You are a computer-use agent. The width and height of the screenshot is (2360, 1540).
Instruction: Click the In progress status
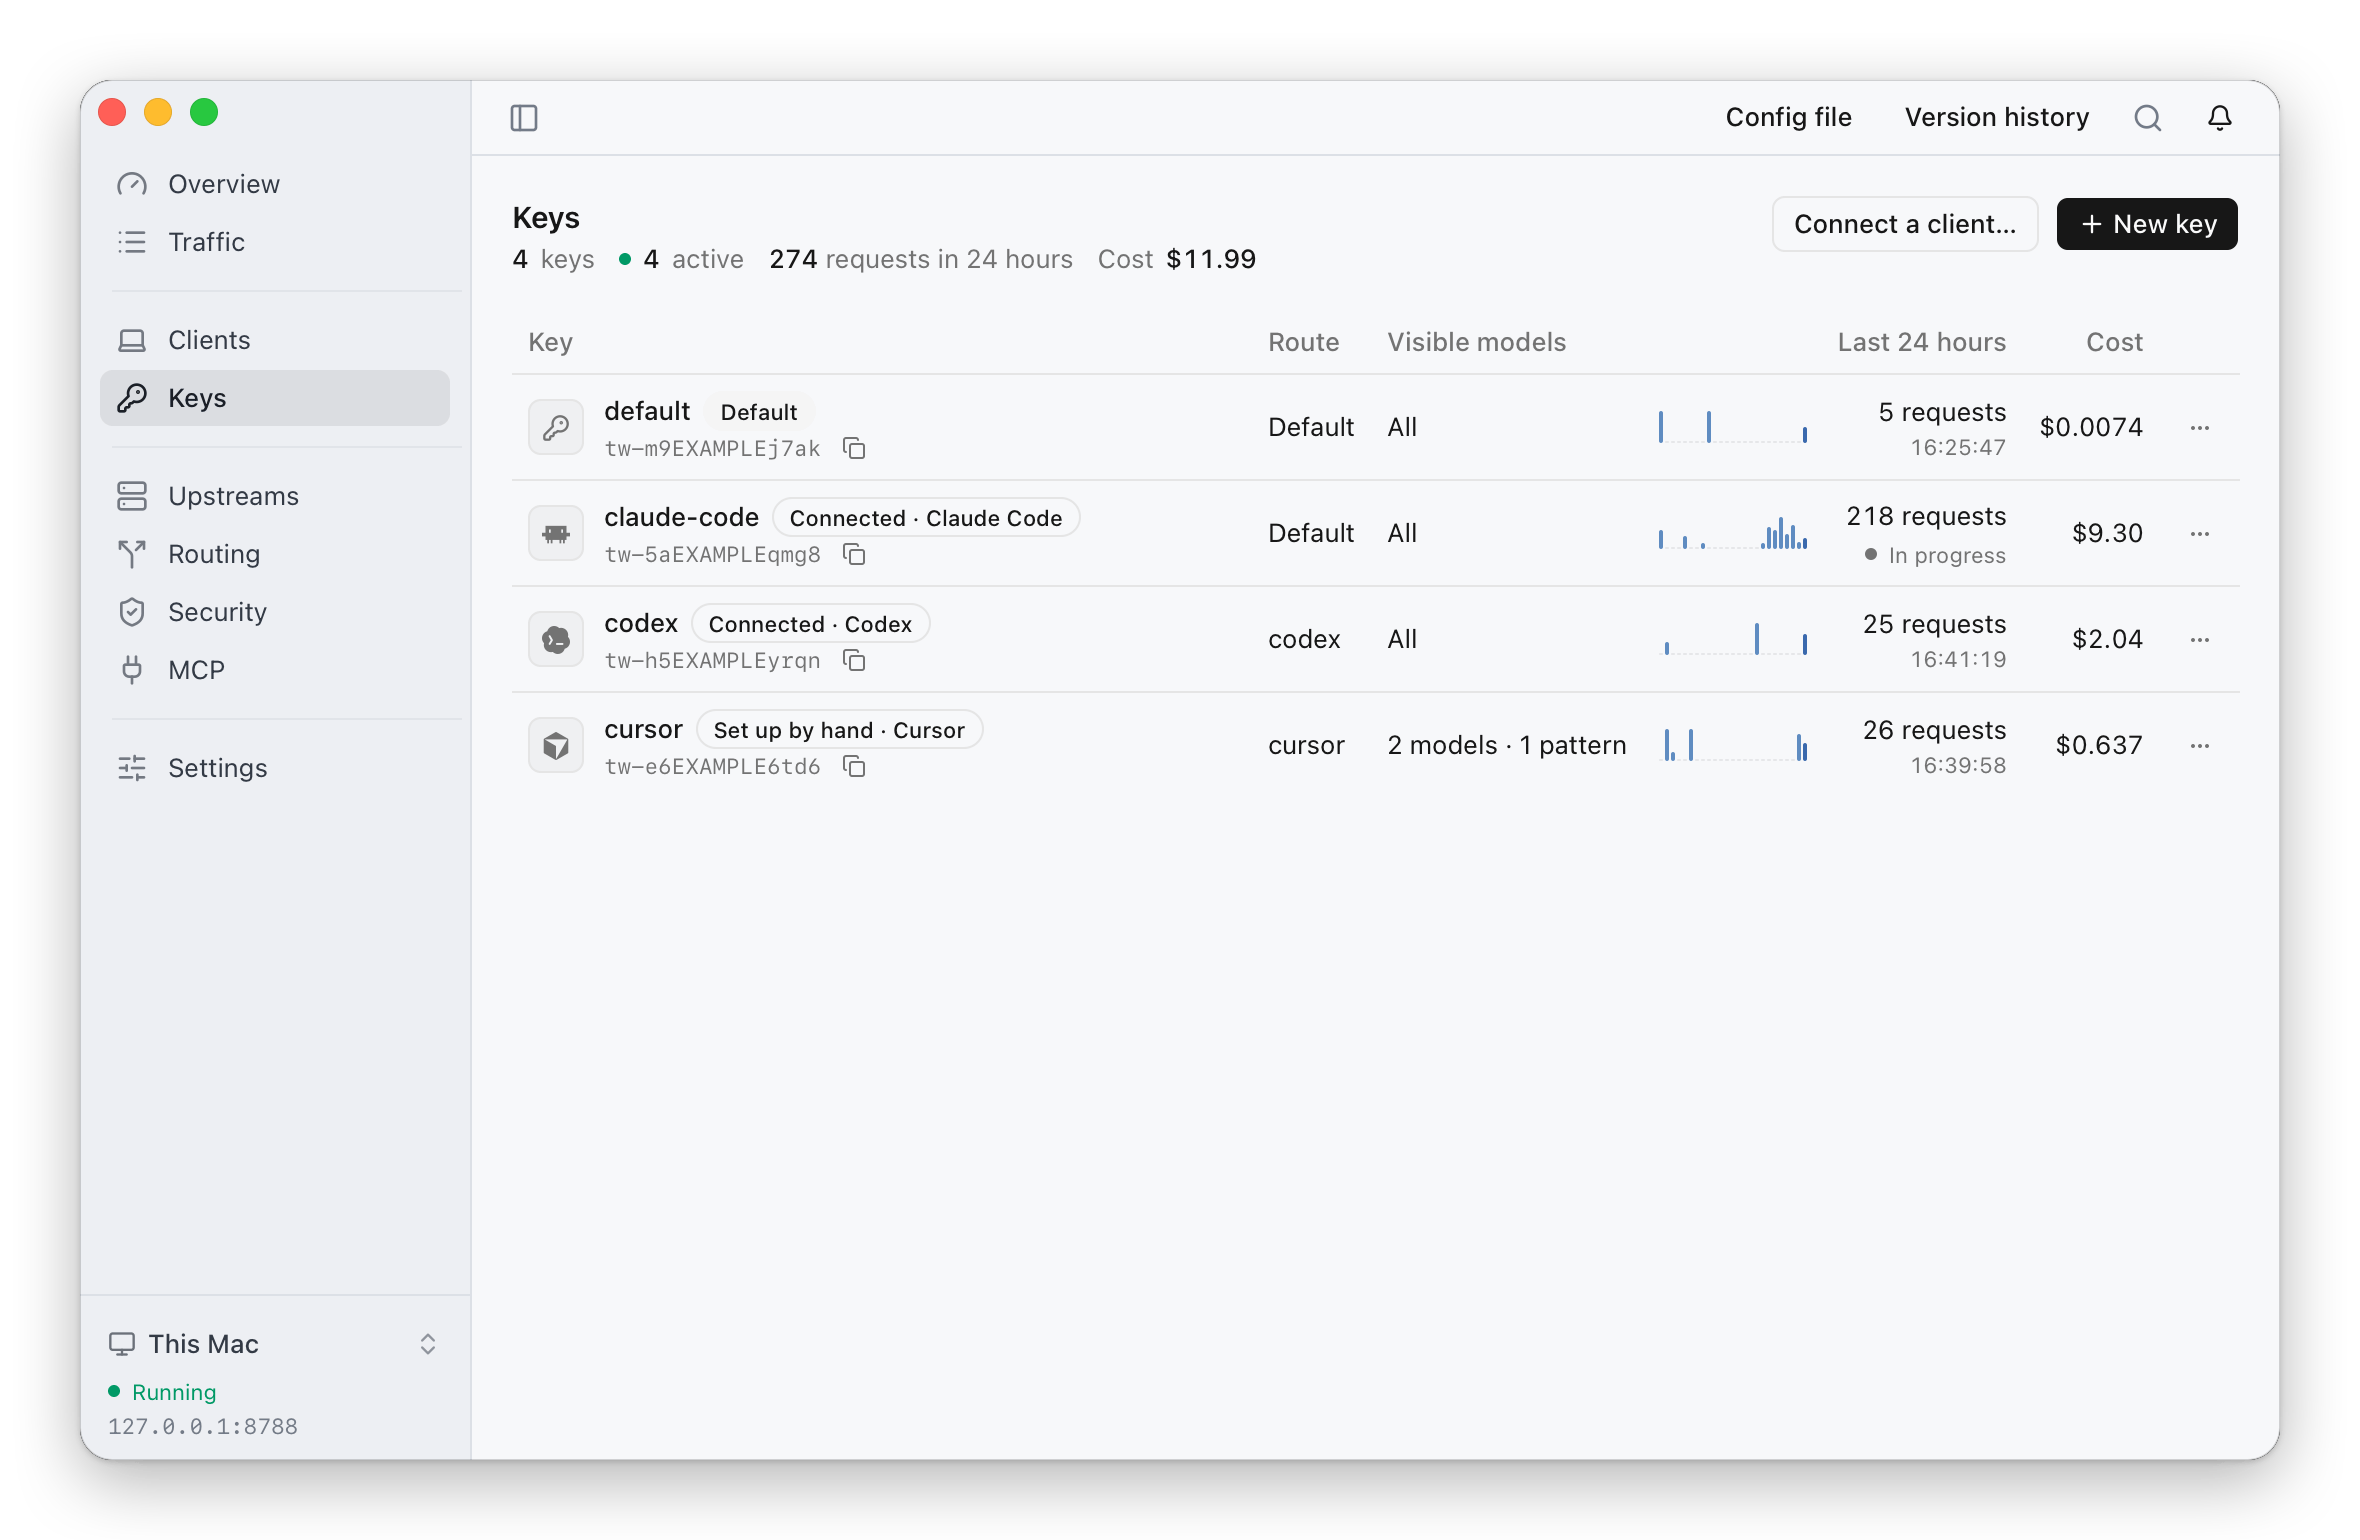(1935, 555)
